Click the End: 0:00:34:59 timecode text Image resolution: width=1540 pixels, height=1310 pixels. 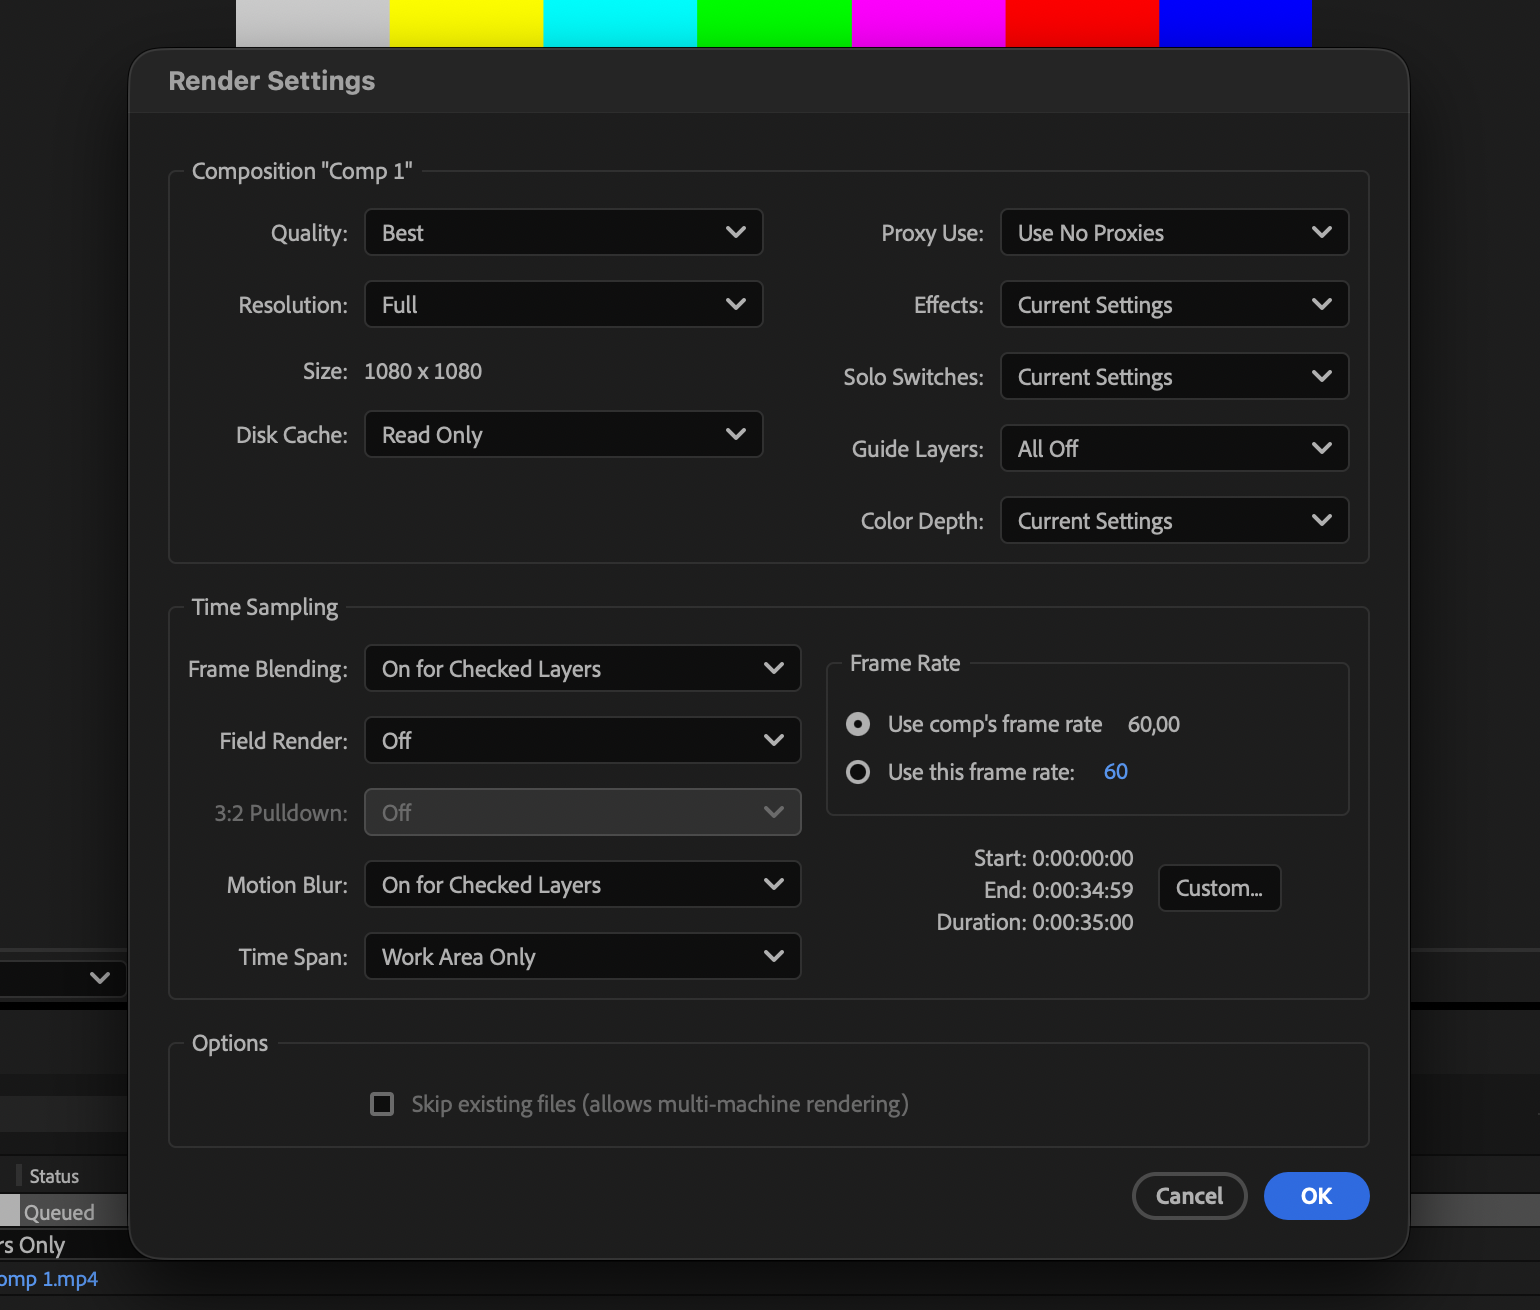(1059, 890)
